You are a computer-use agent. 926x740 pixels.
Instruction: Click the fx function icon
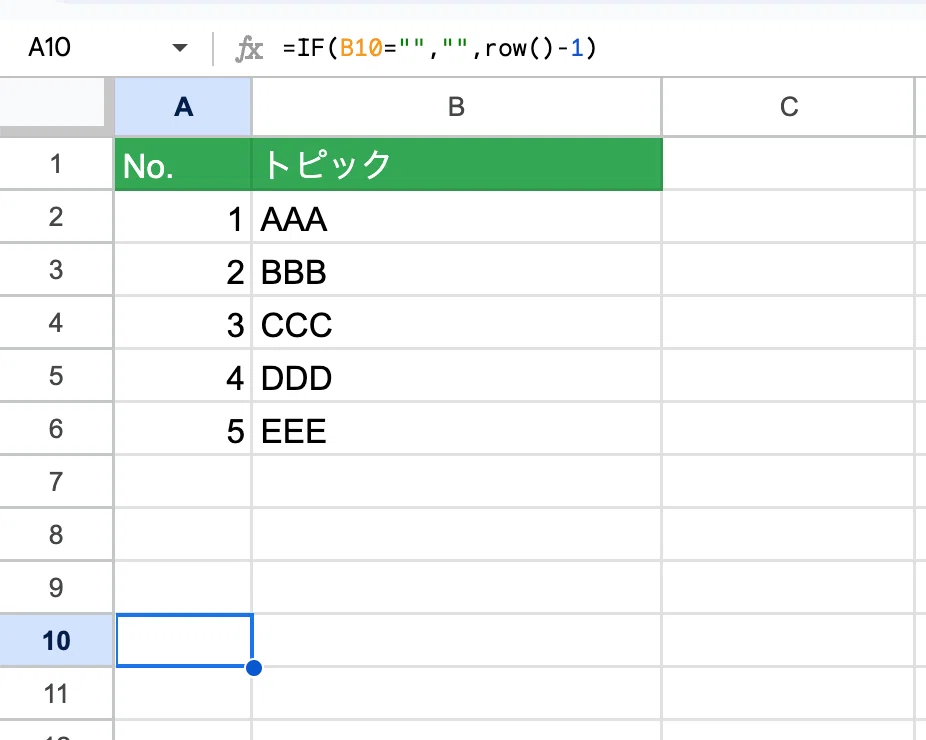point(249,48)
